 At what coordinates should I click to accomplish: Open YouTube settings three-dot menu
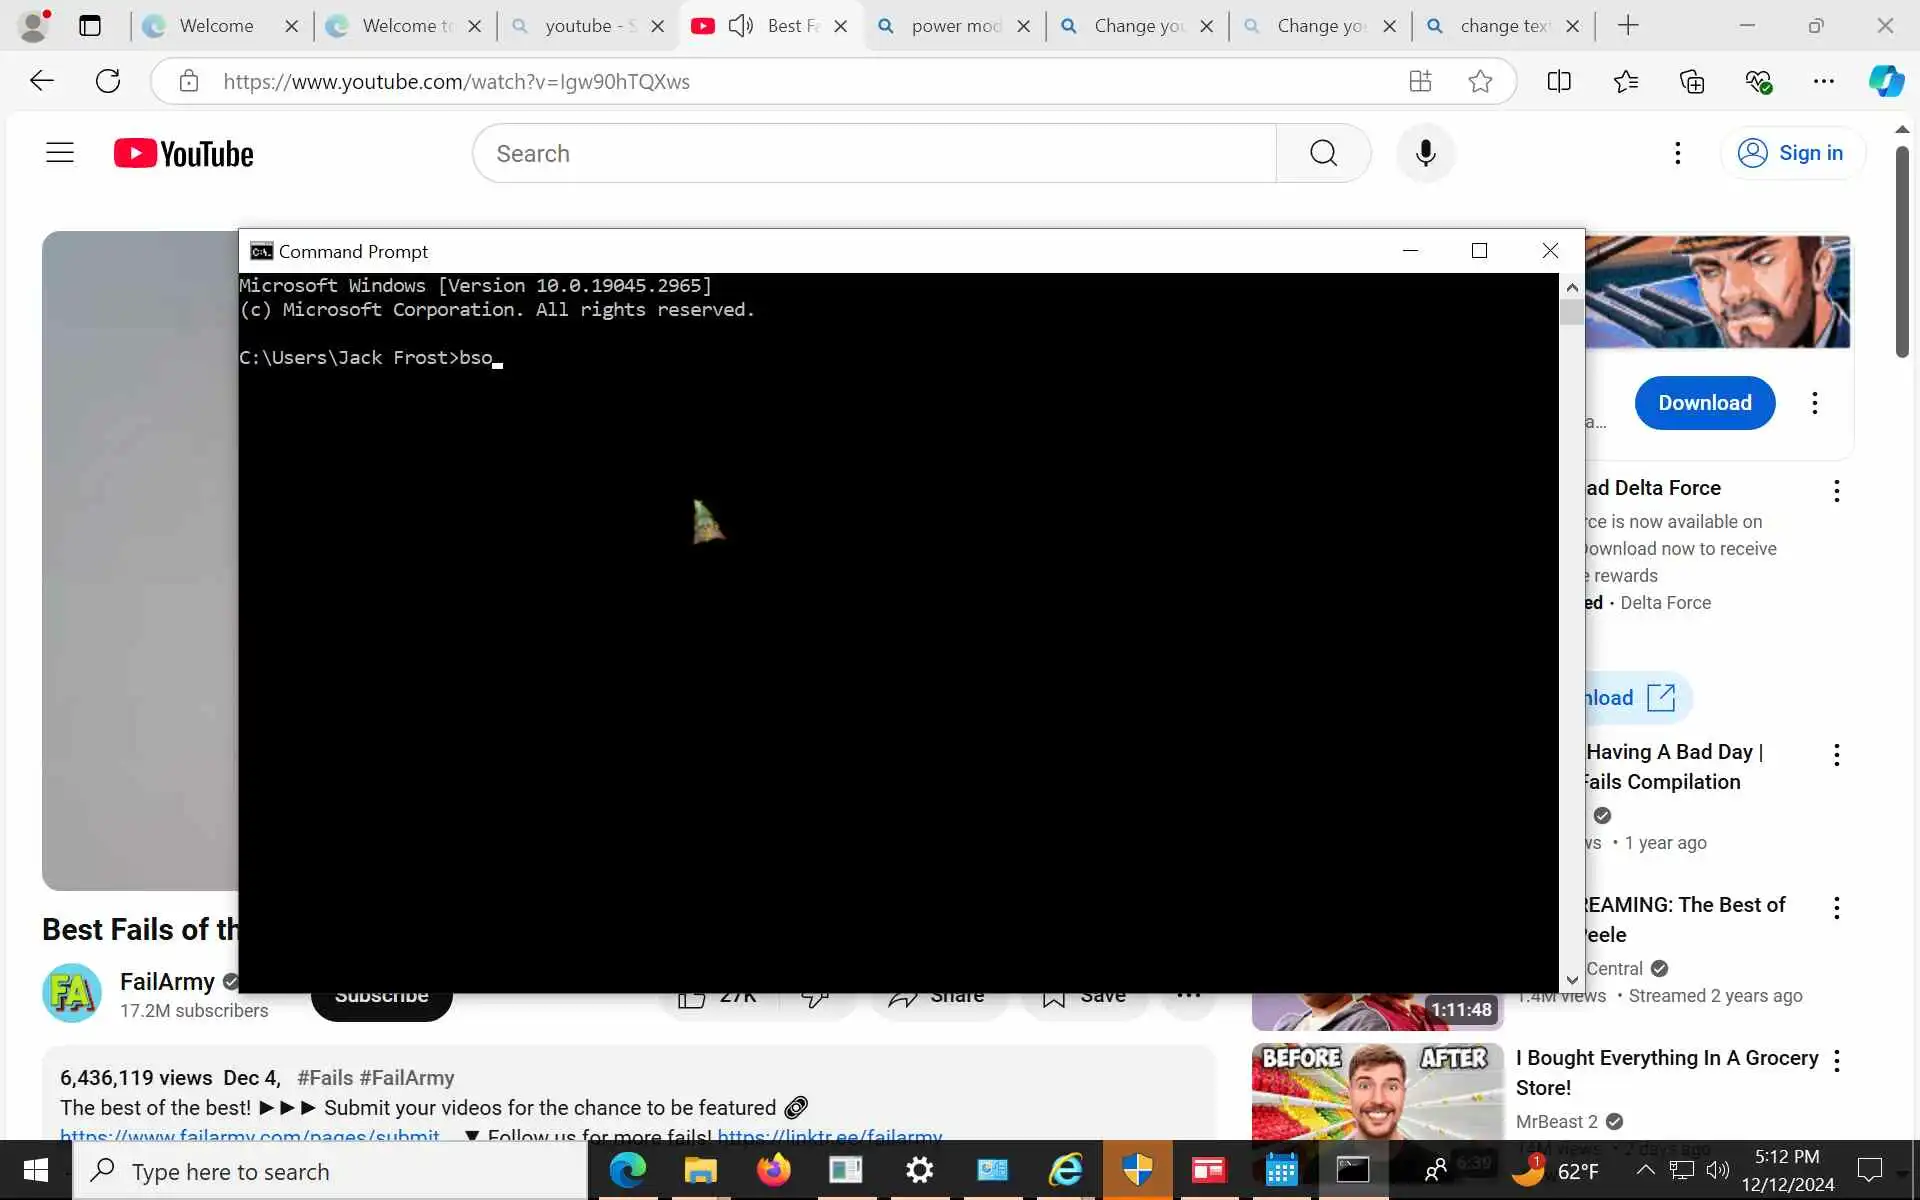(x=1677, y=153)
